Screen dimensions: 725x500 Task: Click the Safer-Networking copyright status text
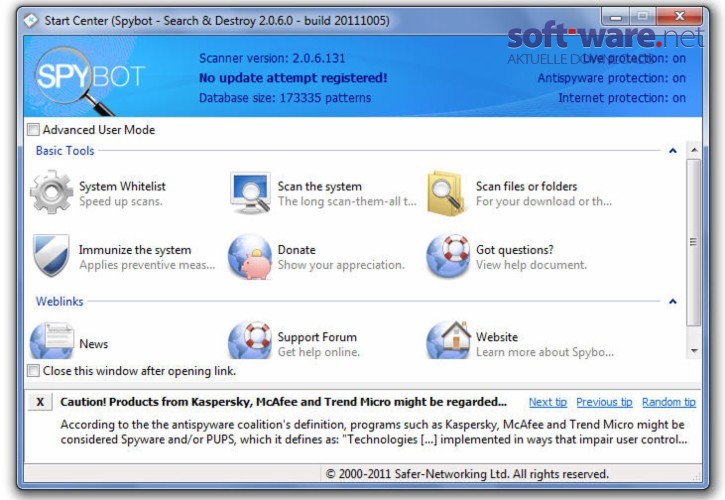point(467,474)
